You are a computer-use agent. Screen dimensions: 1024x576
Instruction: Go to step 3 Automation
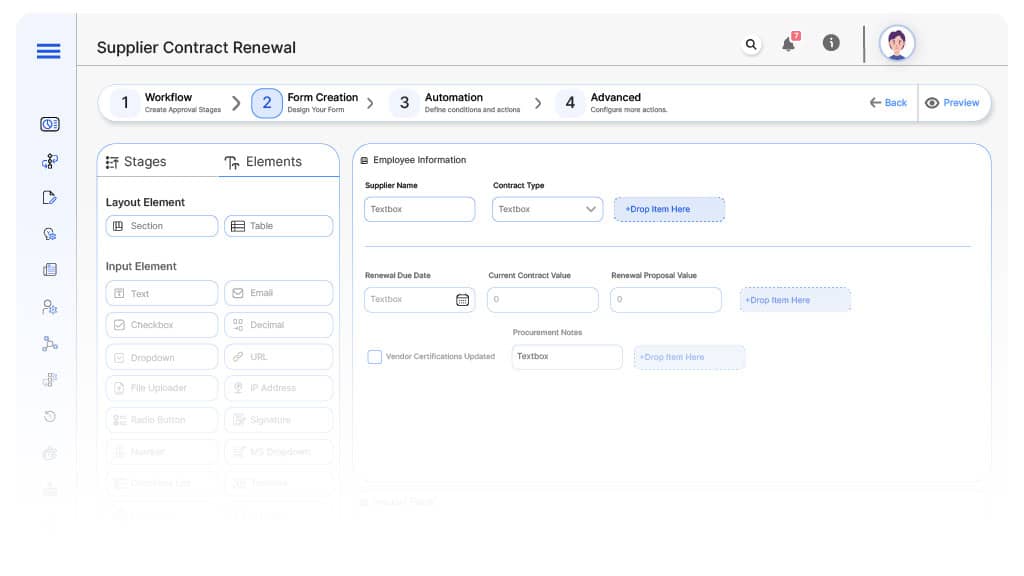[x=457, y=103]
